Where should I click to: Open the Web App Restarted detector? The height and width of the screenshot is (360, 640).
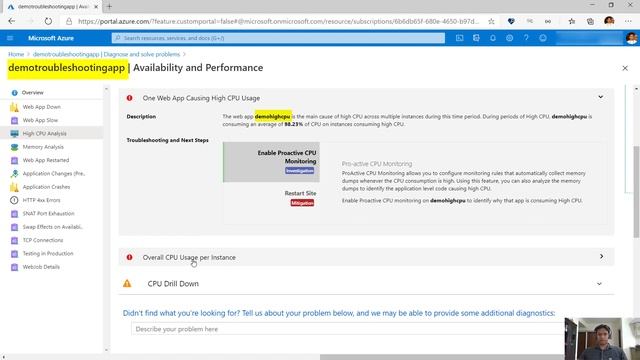point(46,160)
